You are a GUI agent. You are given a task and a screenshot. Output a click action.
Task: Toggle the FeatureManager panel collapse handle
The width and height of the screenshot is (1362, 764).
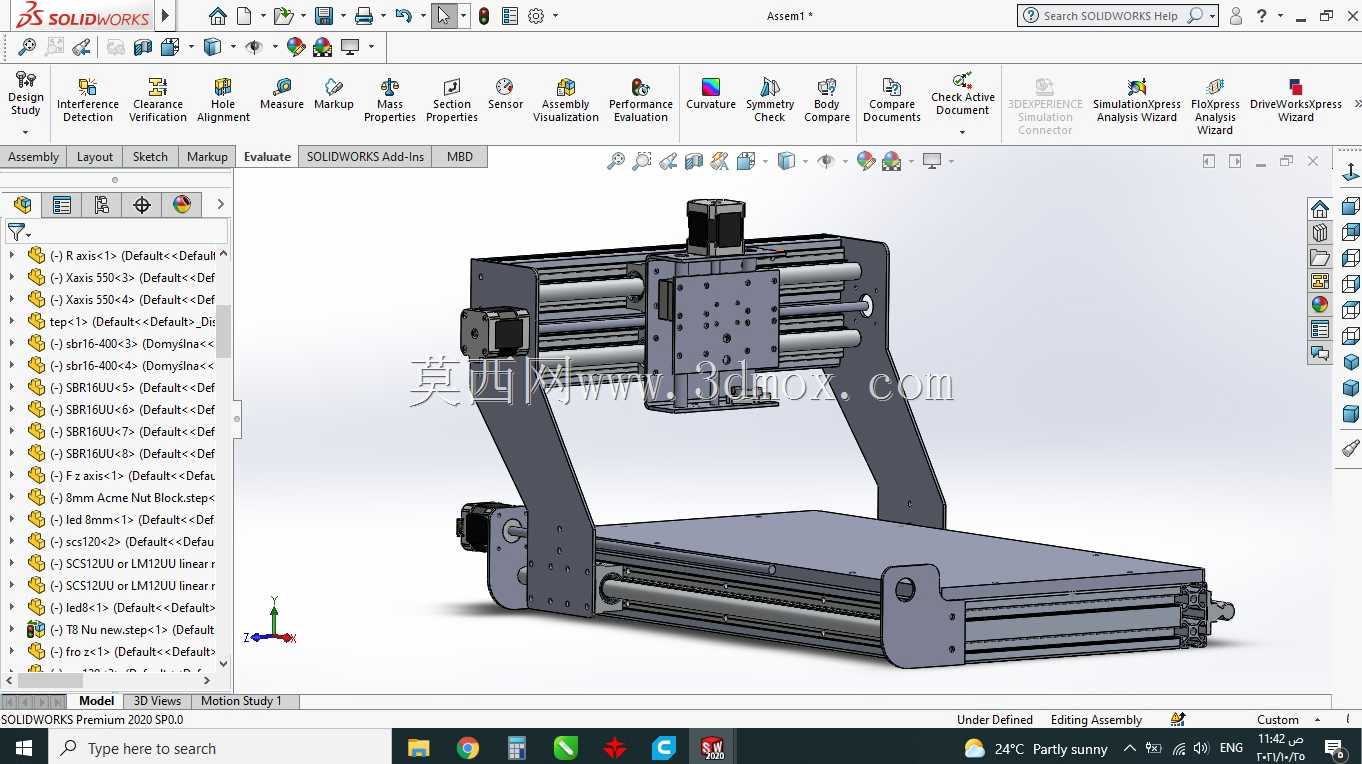pos(237,420)
